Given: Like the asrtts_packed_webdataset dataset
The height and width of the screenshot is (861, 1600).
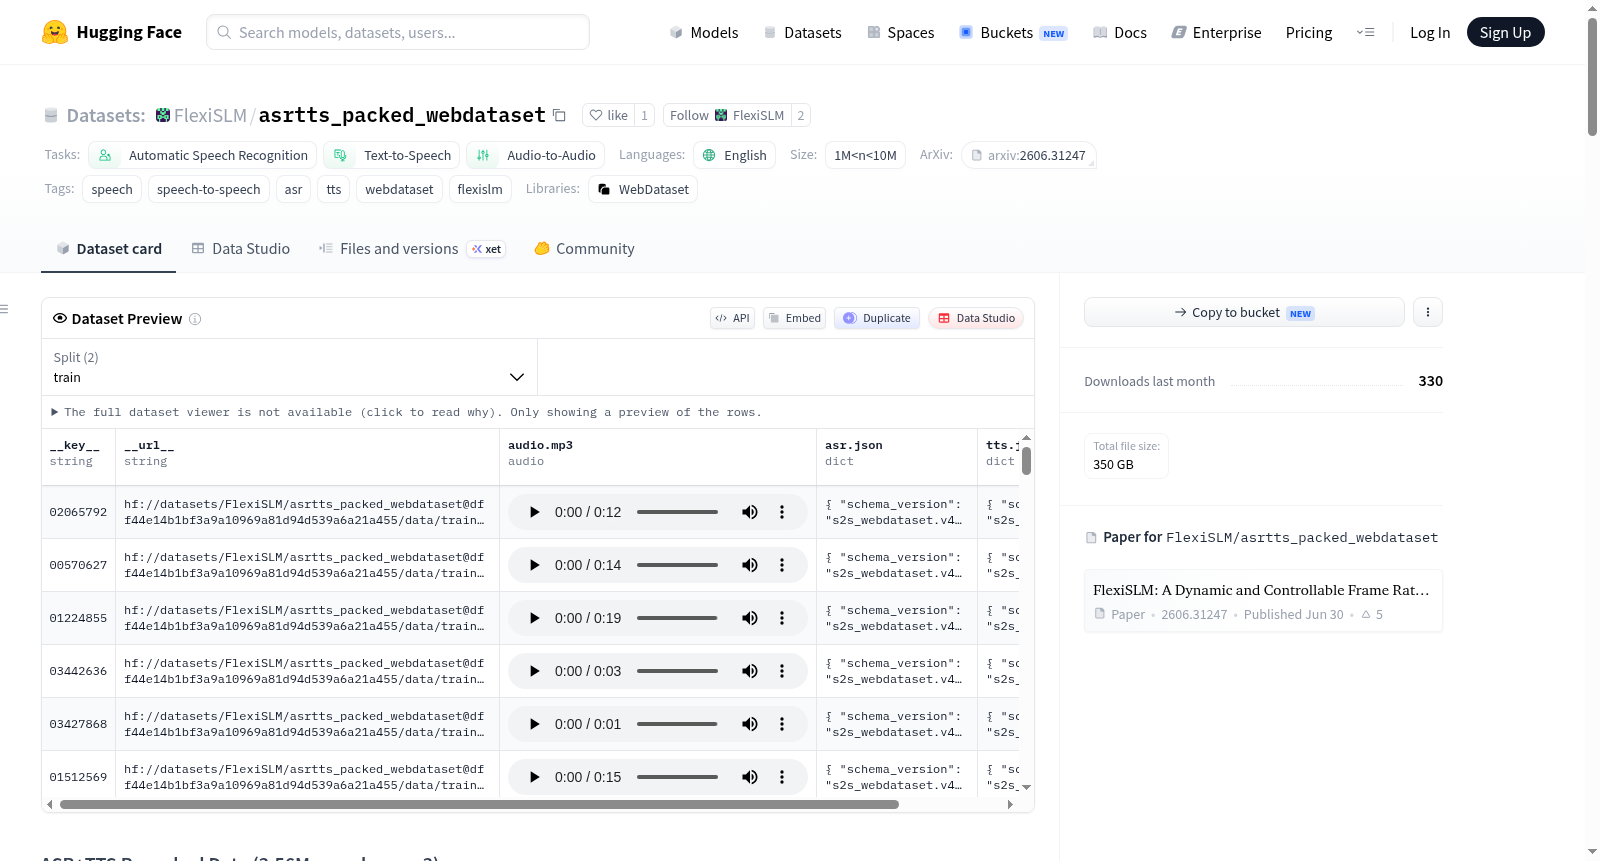Looking at the screenshot, I should pos(608,115).
